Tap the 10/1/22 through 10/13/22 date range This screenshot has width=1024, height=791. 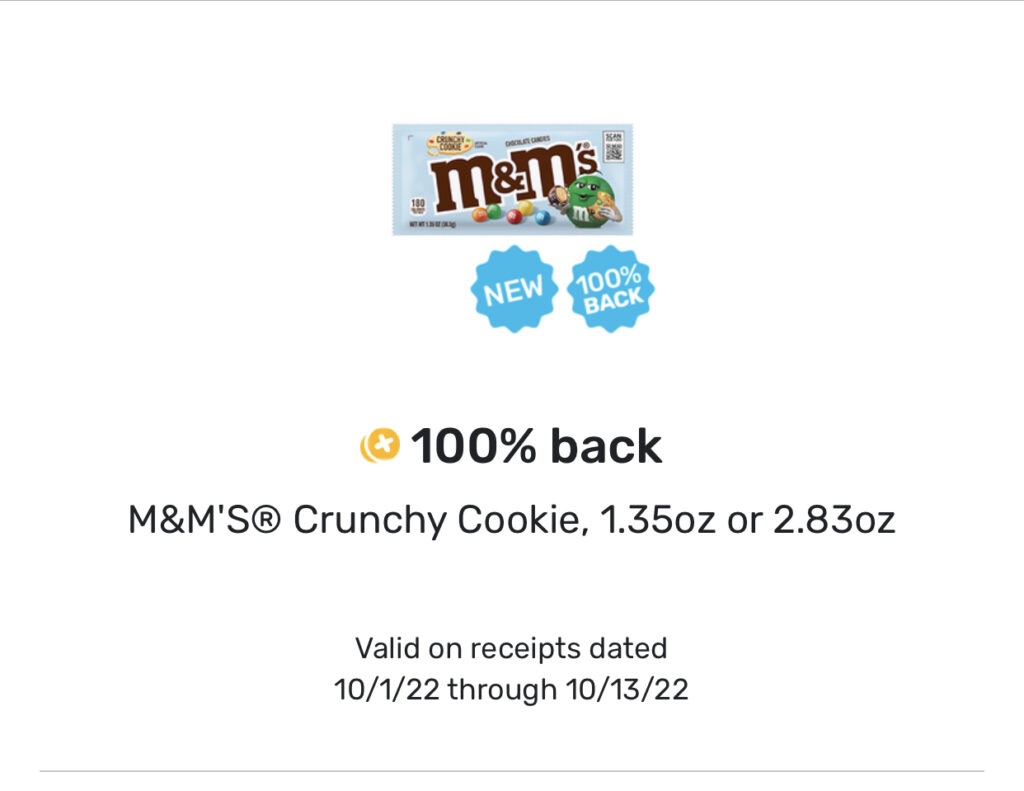click(511, 690)
